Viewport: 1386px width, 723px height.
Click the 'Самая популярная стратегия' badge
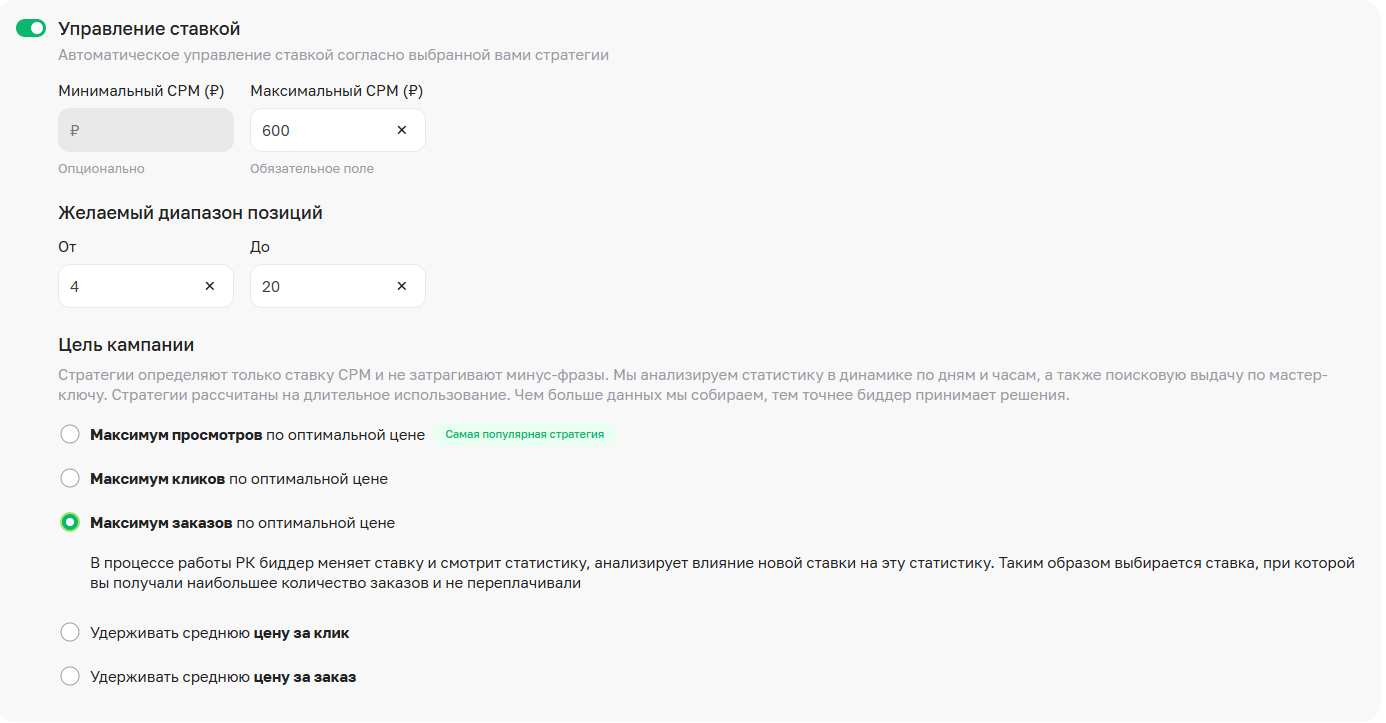[x=525, y=435]
